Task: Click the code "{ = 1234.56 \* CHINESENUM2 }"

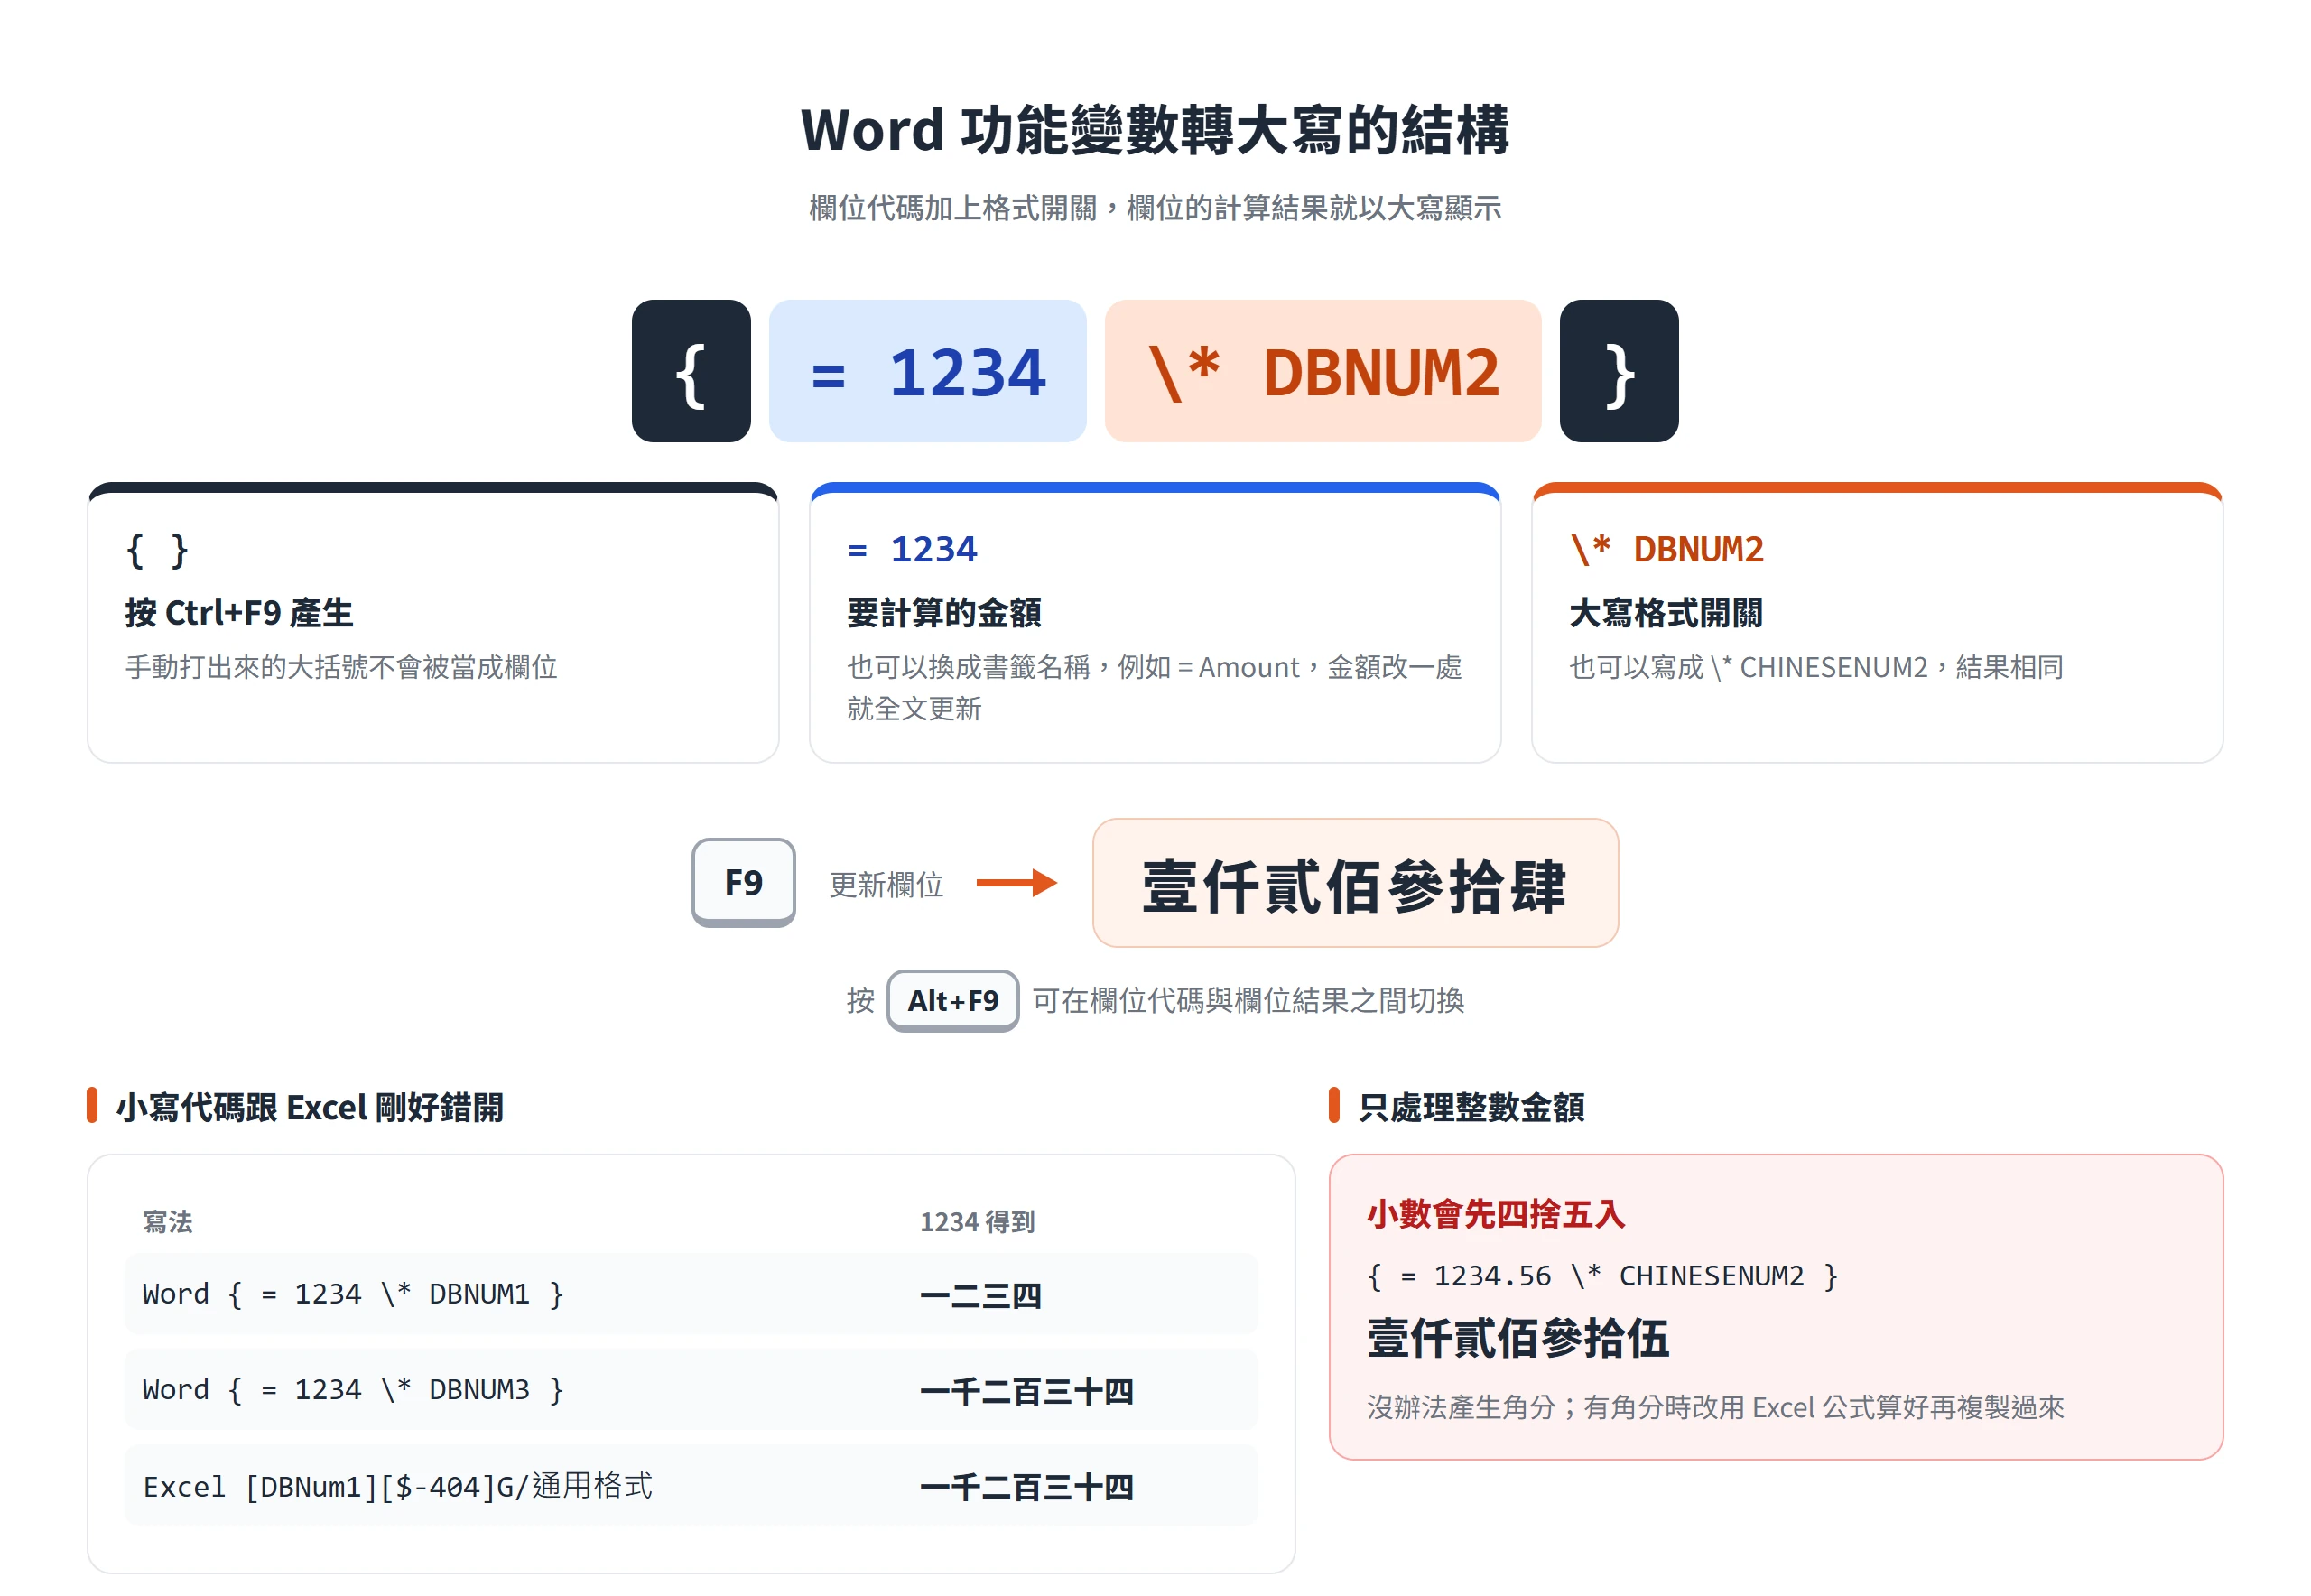Action: click(1603, 1276)
